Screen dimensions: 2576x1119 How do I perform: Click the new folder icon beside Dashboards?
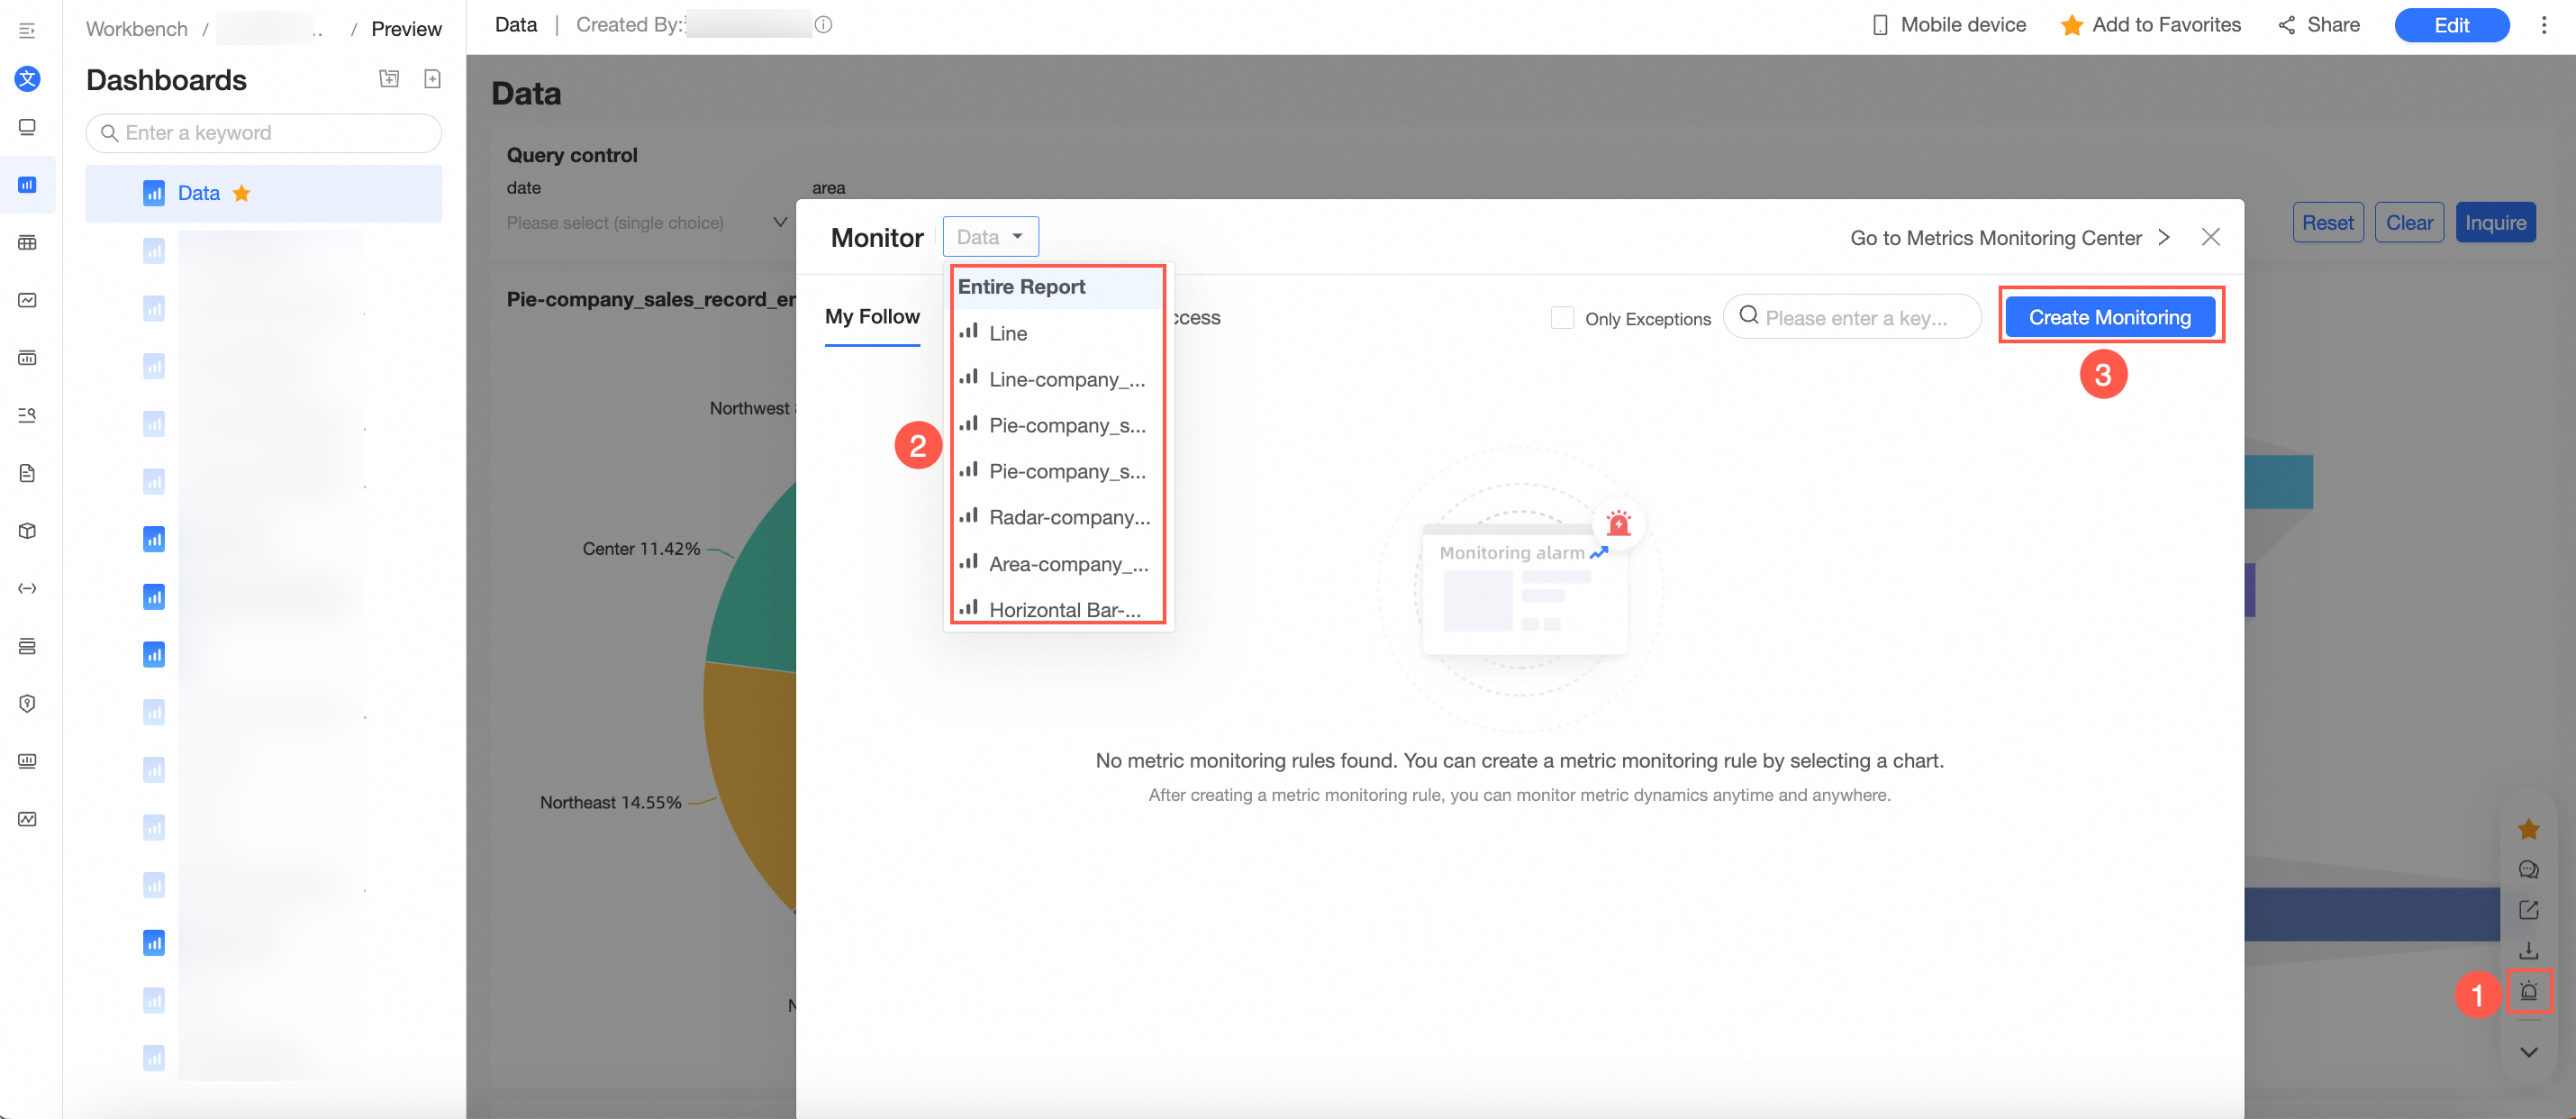389,79
